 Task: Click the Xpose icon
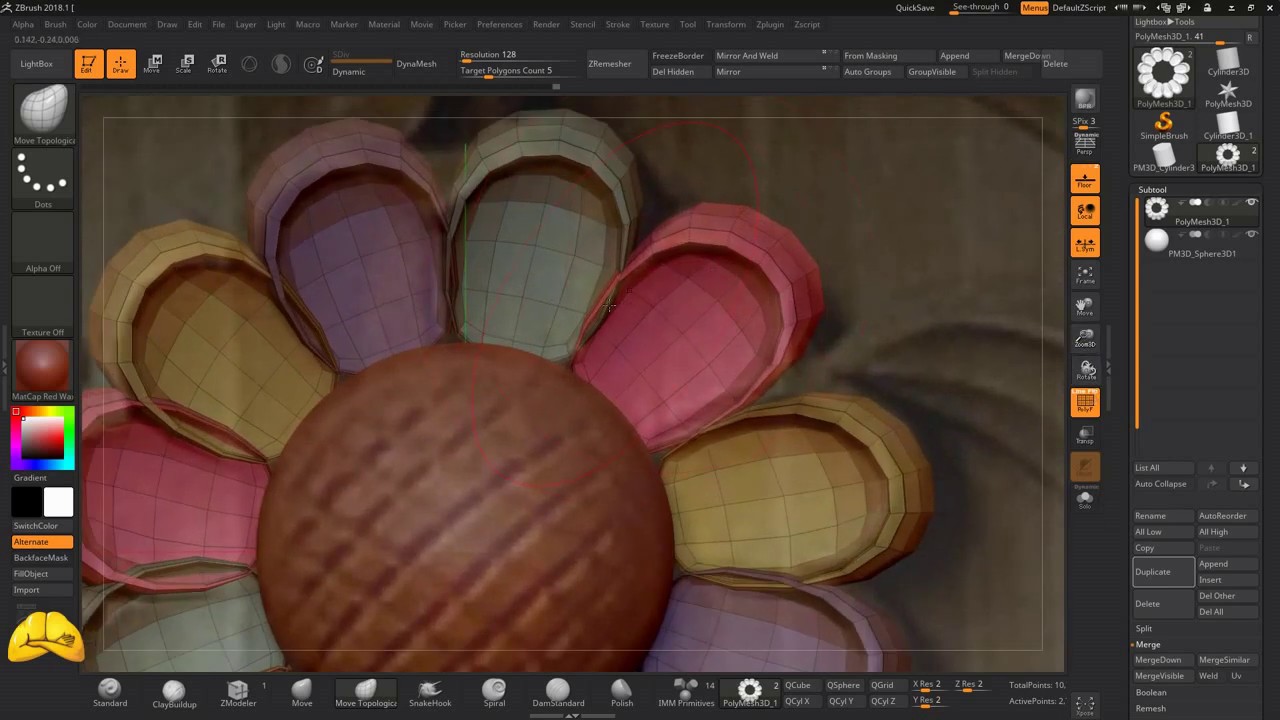click(1085, 705)
